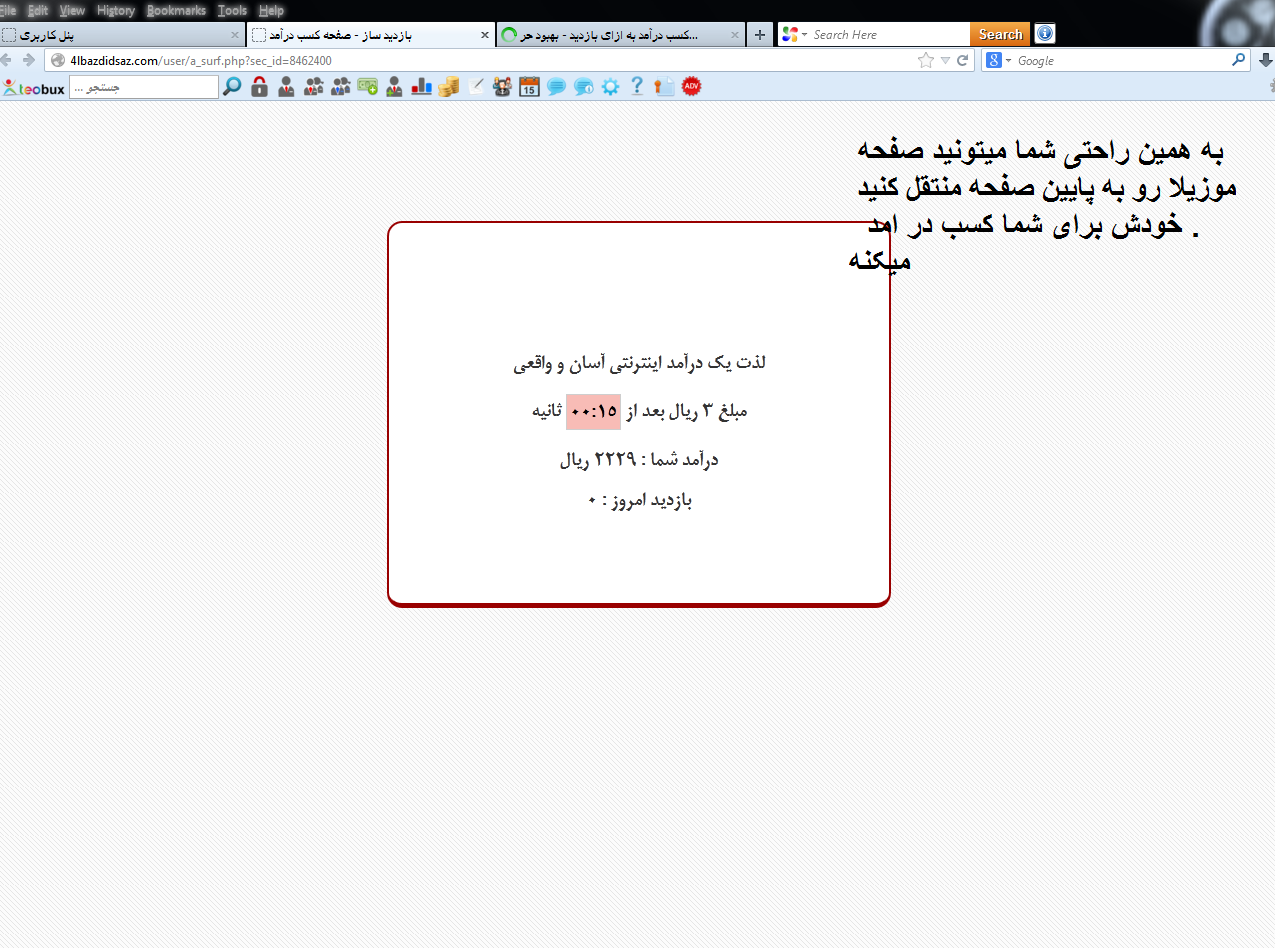The height and width of the screenshot is (948, 1275).
Task: Open the calendar icon showing 15
Action: 529,87
